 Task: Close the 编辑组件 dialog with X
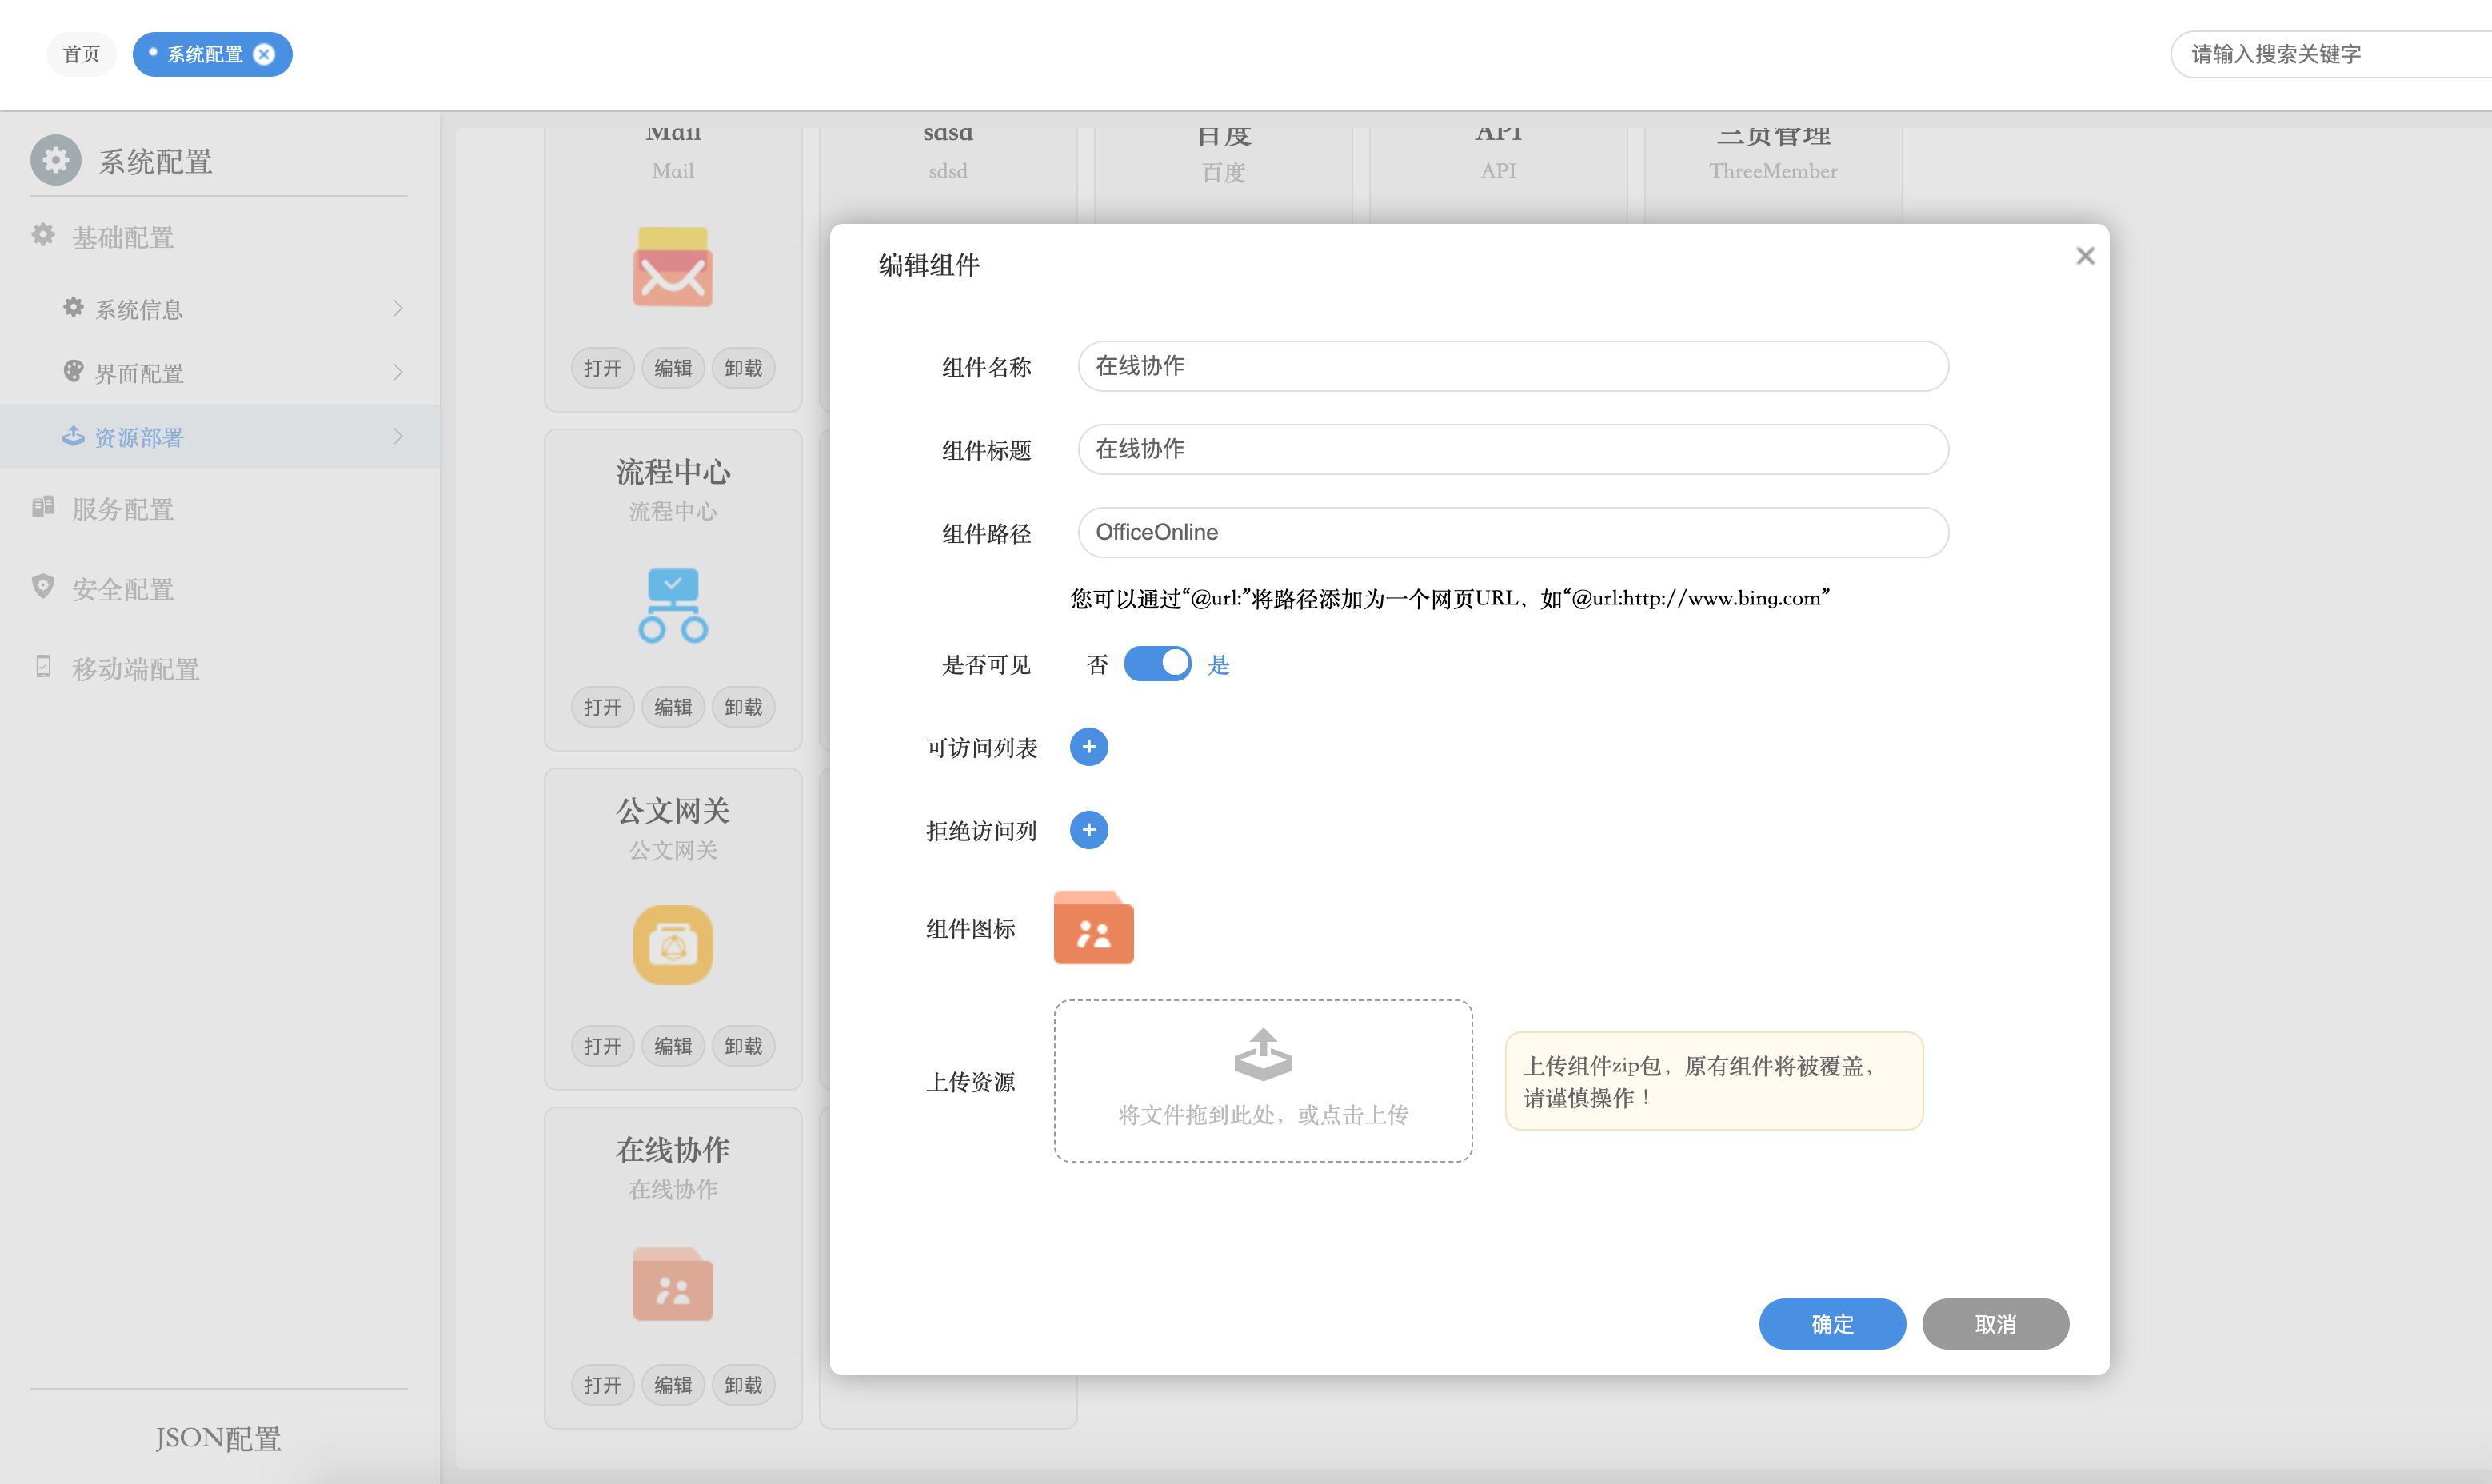[2084, 257]
